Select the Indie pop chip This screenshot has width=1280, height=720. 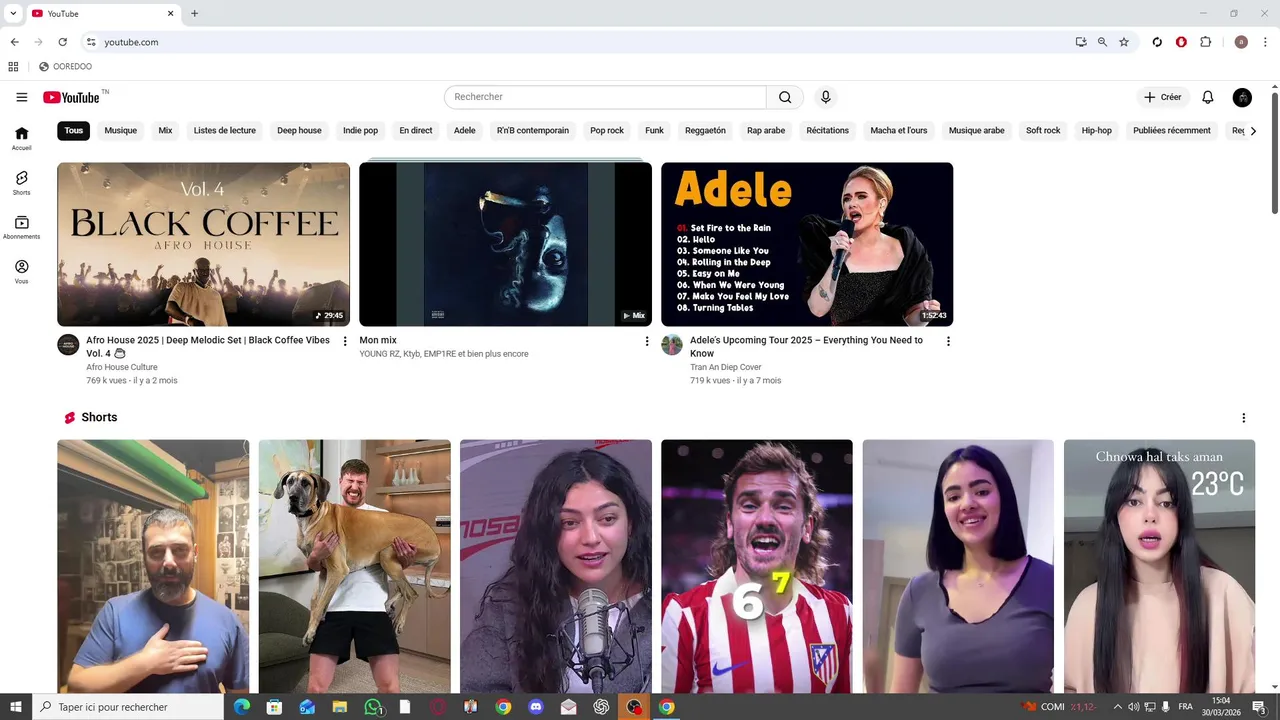tap(360, 130)
